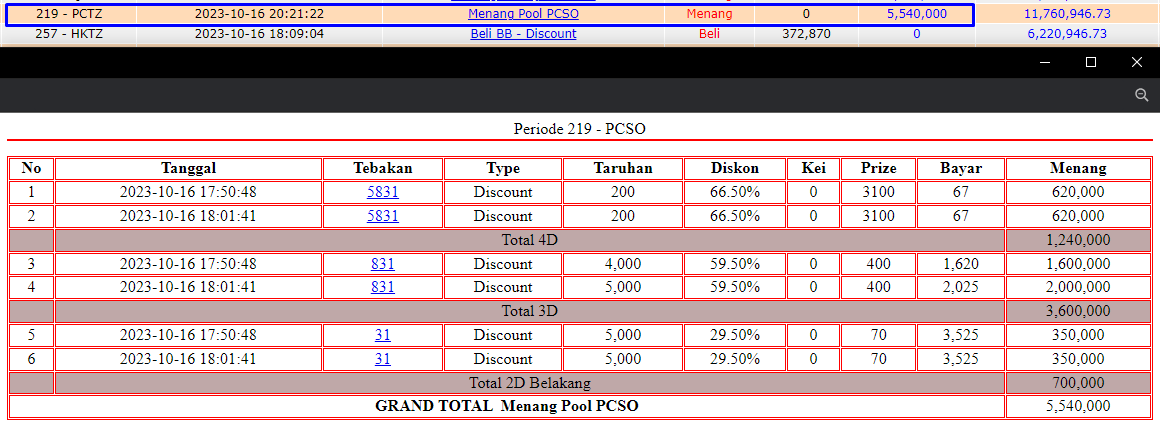Screen dimensions: 1160x430
Task: Click the Total 3D subtotal row label
Action: (x=529, y=312)
